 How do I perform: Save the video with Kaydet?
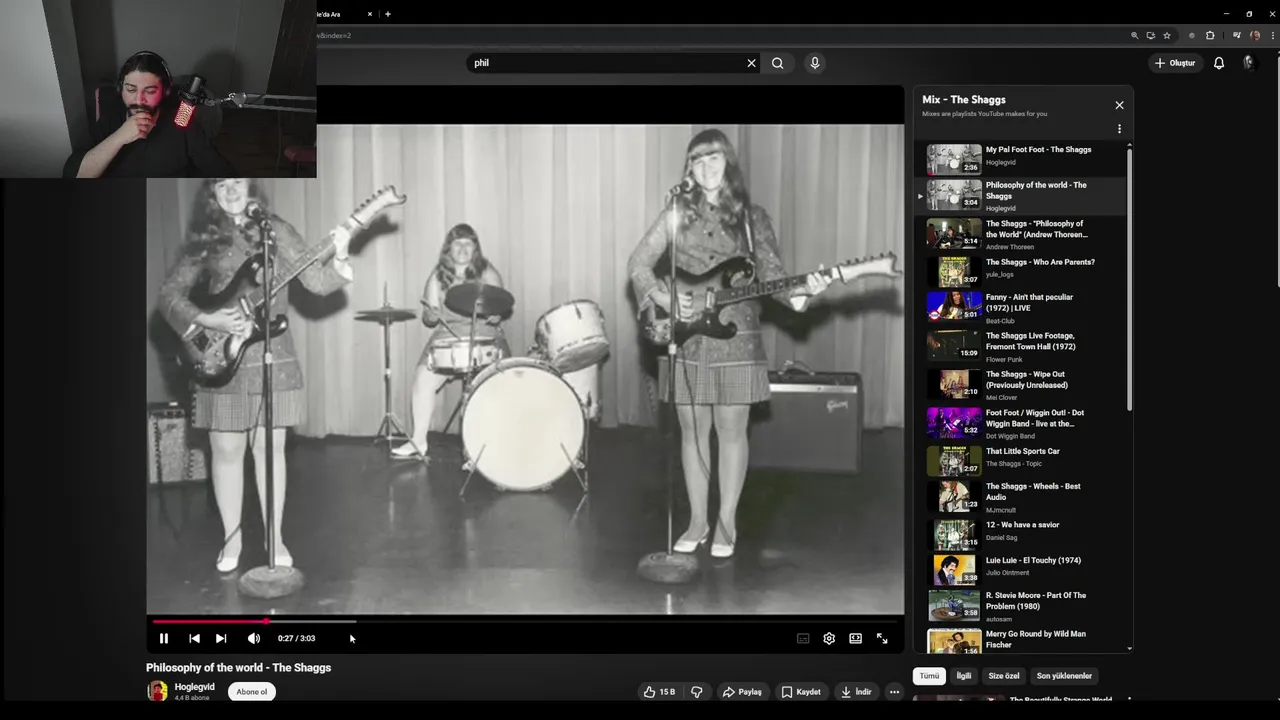(801, 692)
